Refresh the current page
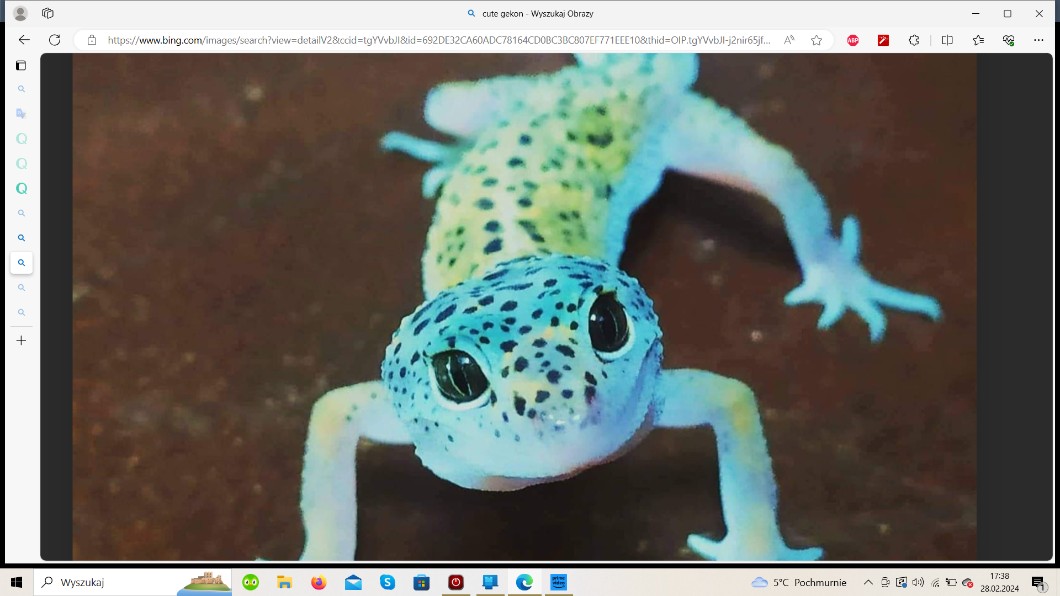This screenshot has height=596, width=1060. point(55,40)
